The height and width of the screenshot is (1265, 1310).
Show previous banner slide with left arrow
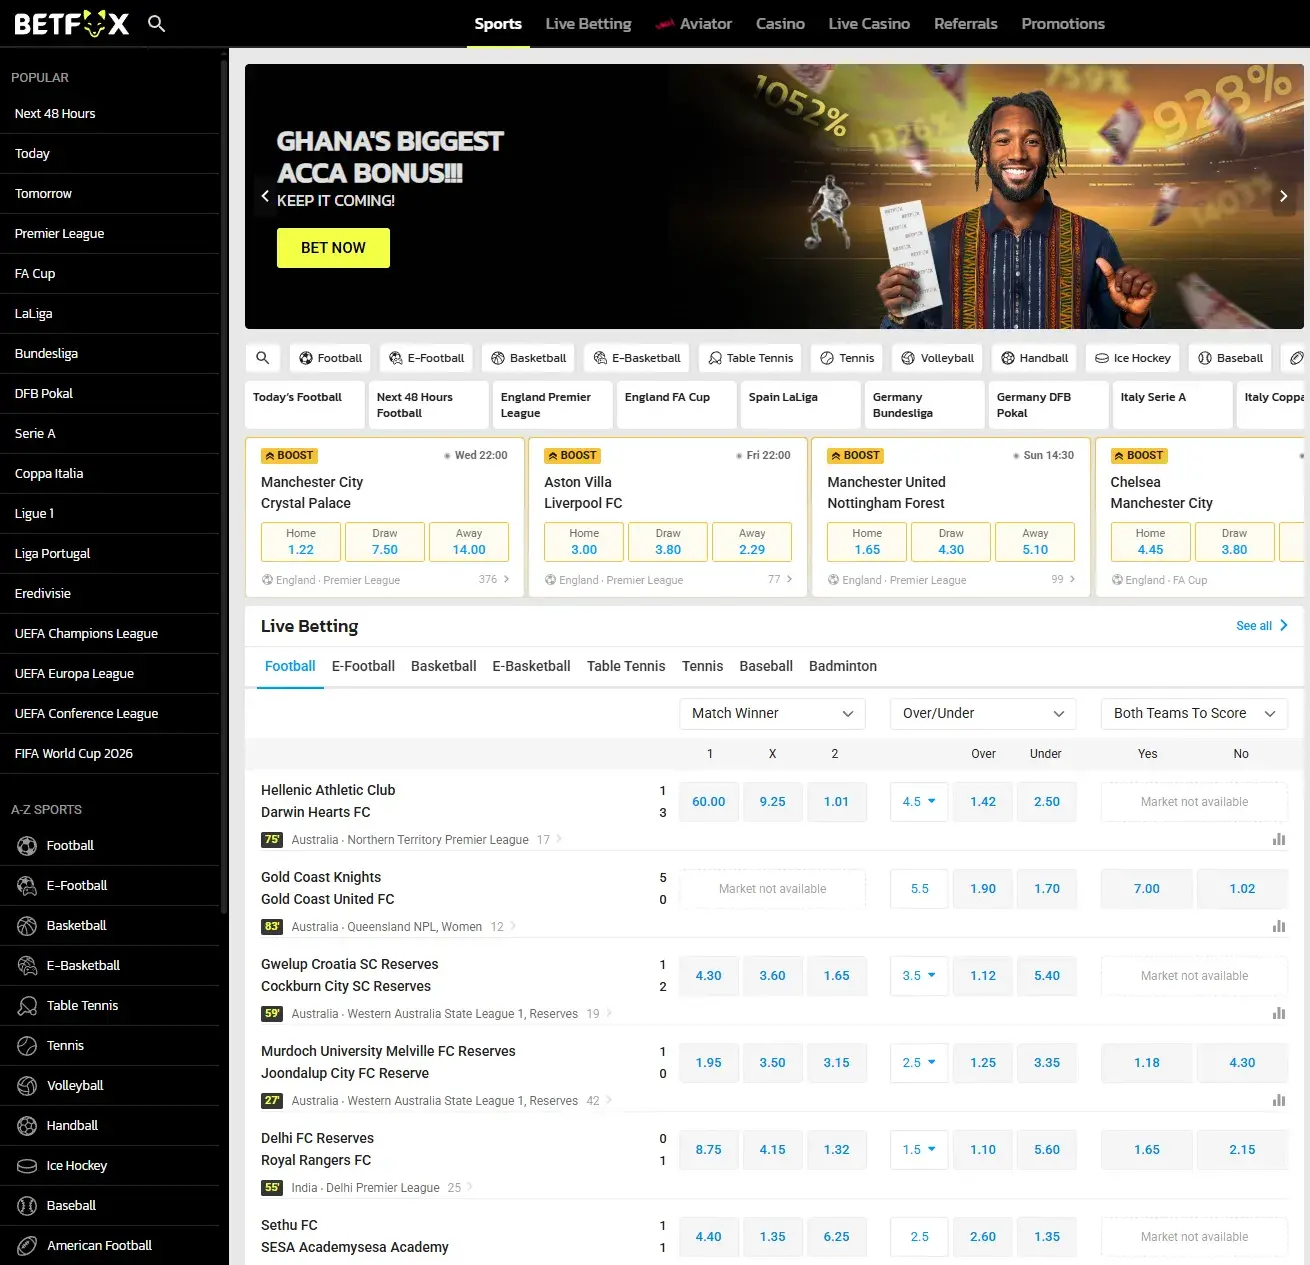[265, 196]
